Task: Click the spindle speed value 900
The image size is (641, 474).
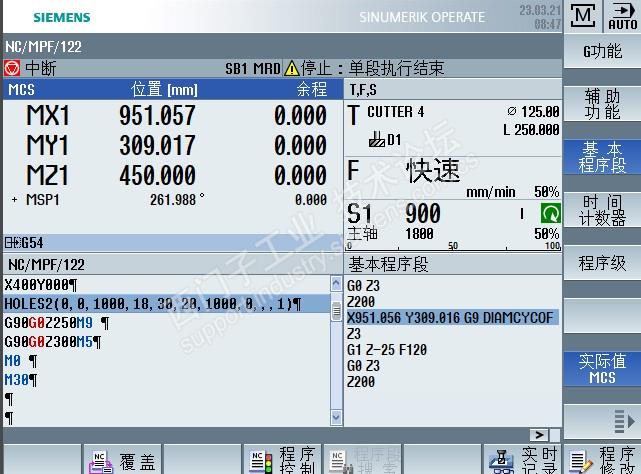Action: point(423,213)
